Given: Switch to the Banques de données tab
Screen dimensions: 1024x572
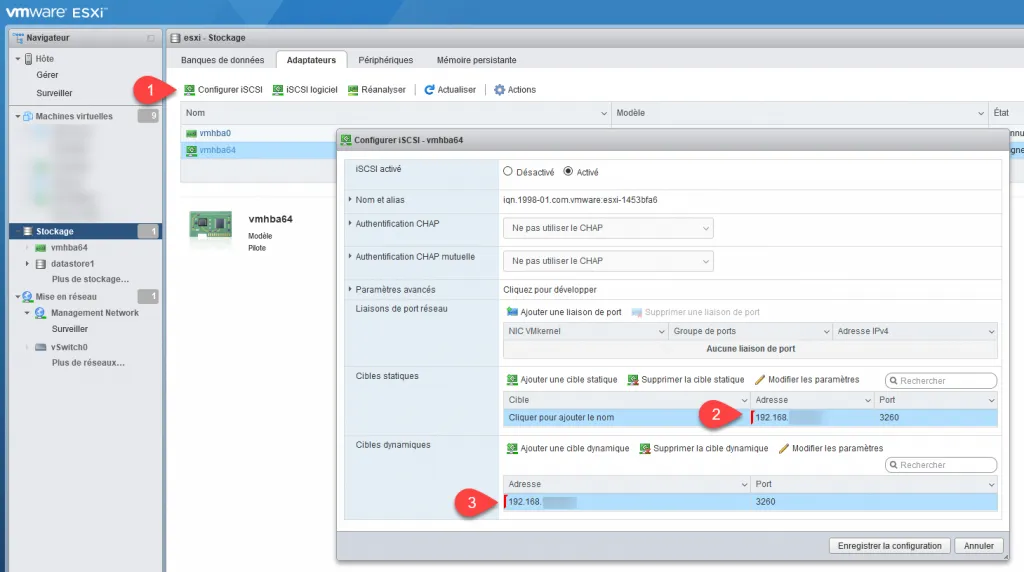Looking at the screenshot, I should point(222,60).
